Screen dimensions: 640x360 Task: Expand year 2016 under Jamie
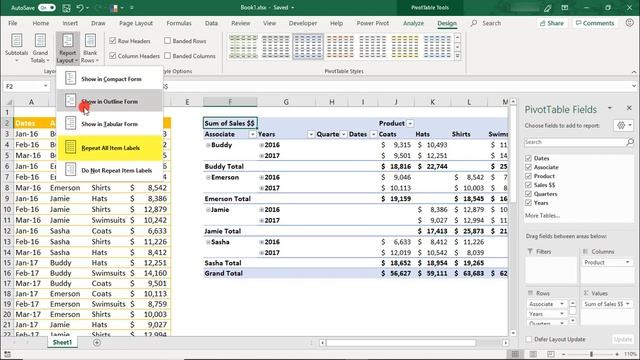tap(261, 209)
